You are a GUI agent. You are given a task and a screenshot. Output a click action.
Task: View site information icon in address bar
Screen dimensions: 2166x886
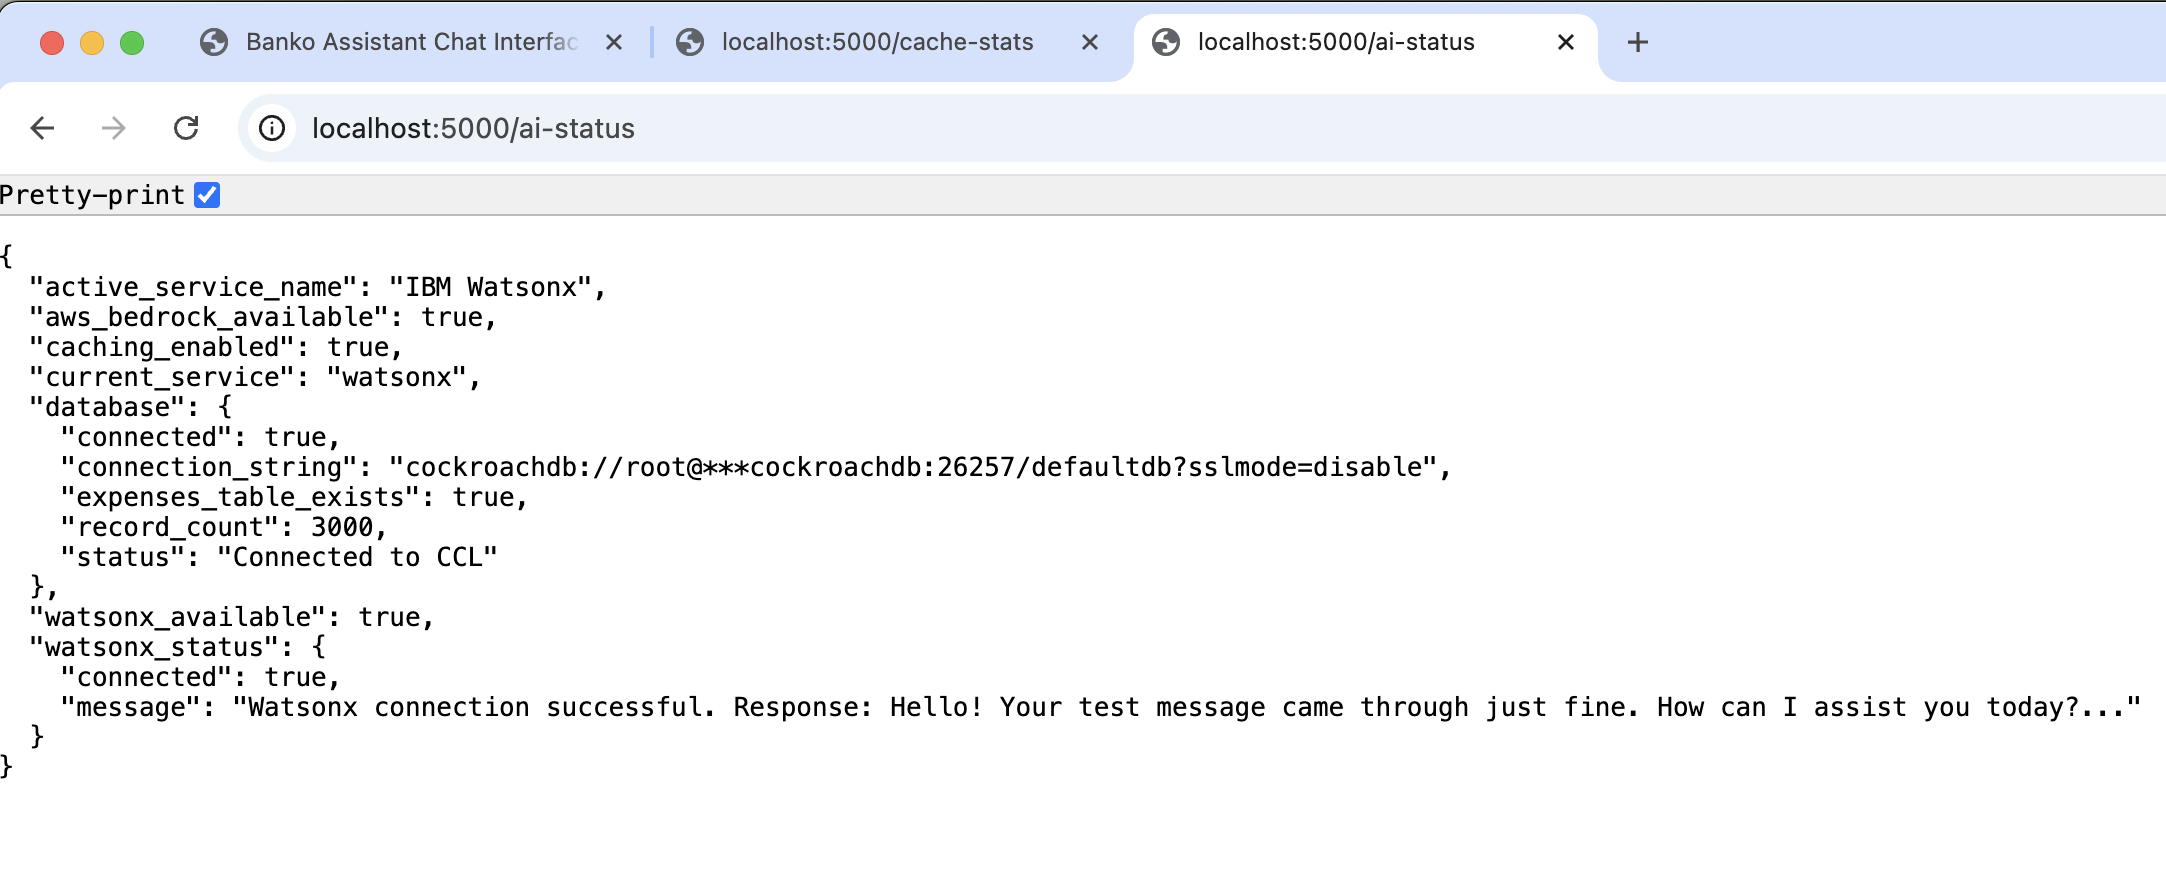click(272, 128)
